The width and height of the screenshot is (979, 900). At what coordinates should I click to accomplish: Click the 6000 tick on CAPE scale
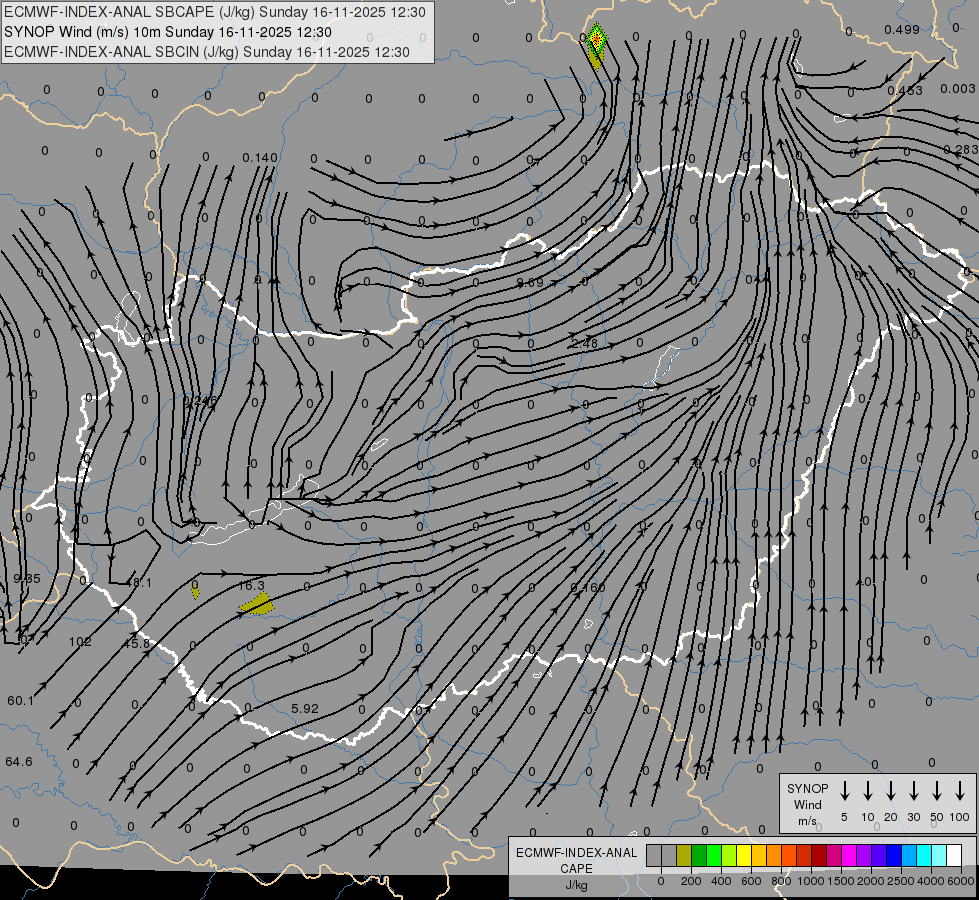961,881
